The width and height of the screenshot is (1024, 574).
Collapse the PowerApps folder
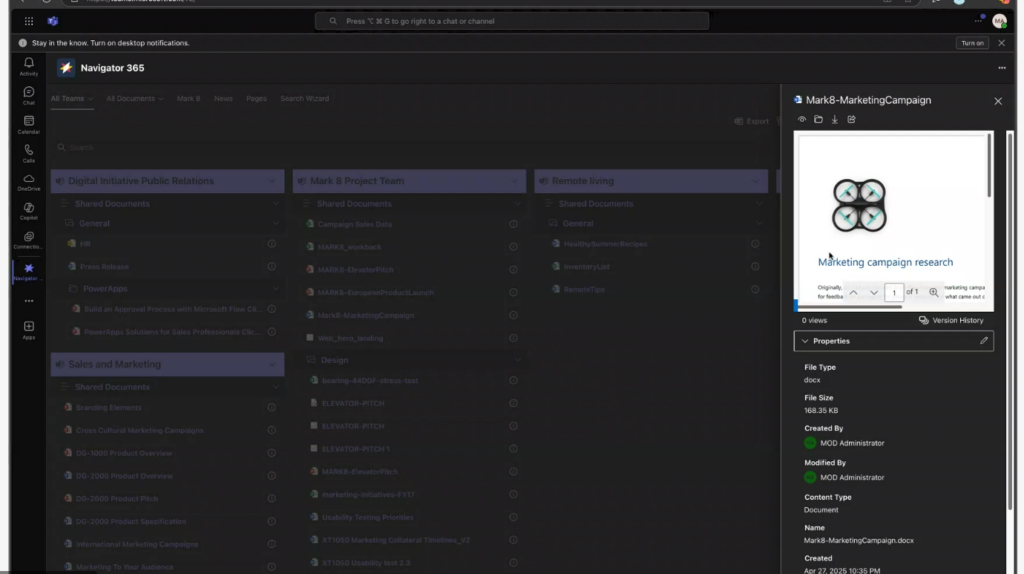pyautogui.click(x=275, y=289)
